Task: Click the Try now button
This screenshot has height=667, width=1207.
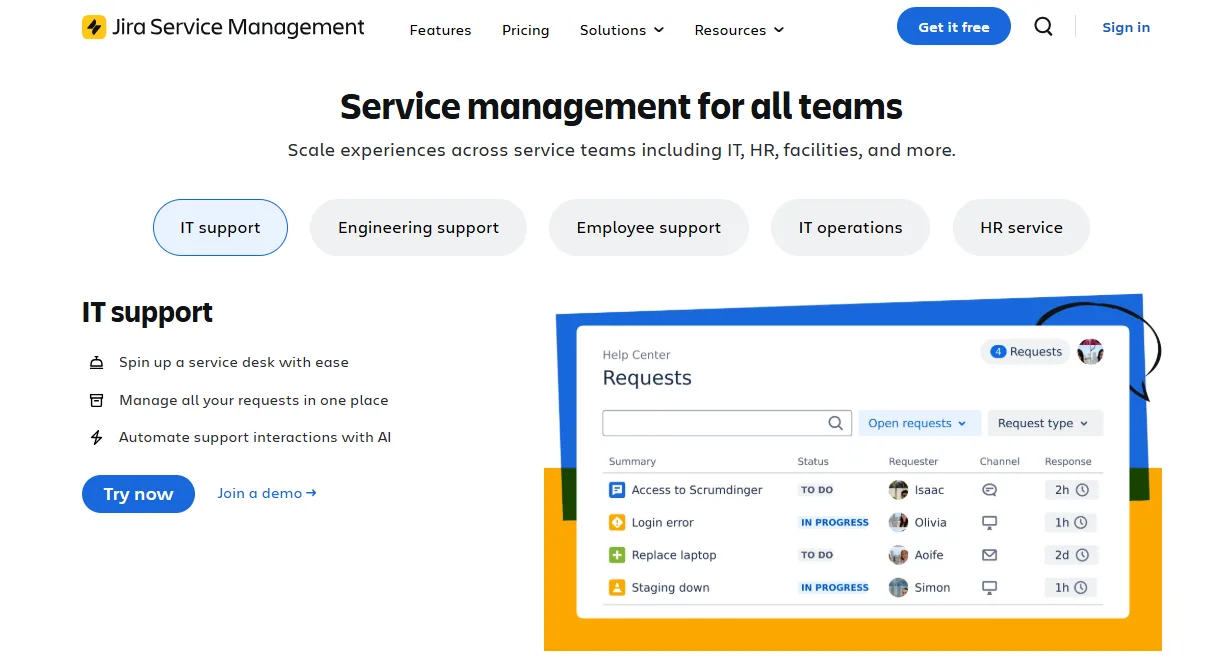Action: [x=138, y=494]
